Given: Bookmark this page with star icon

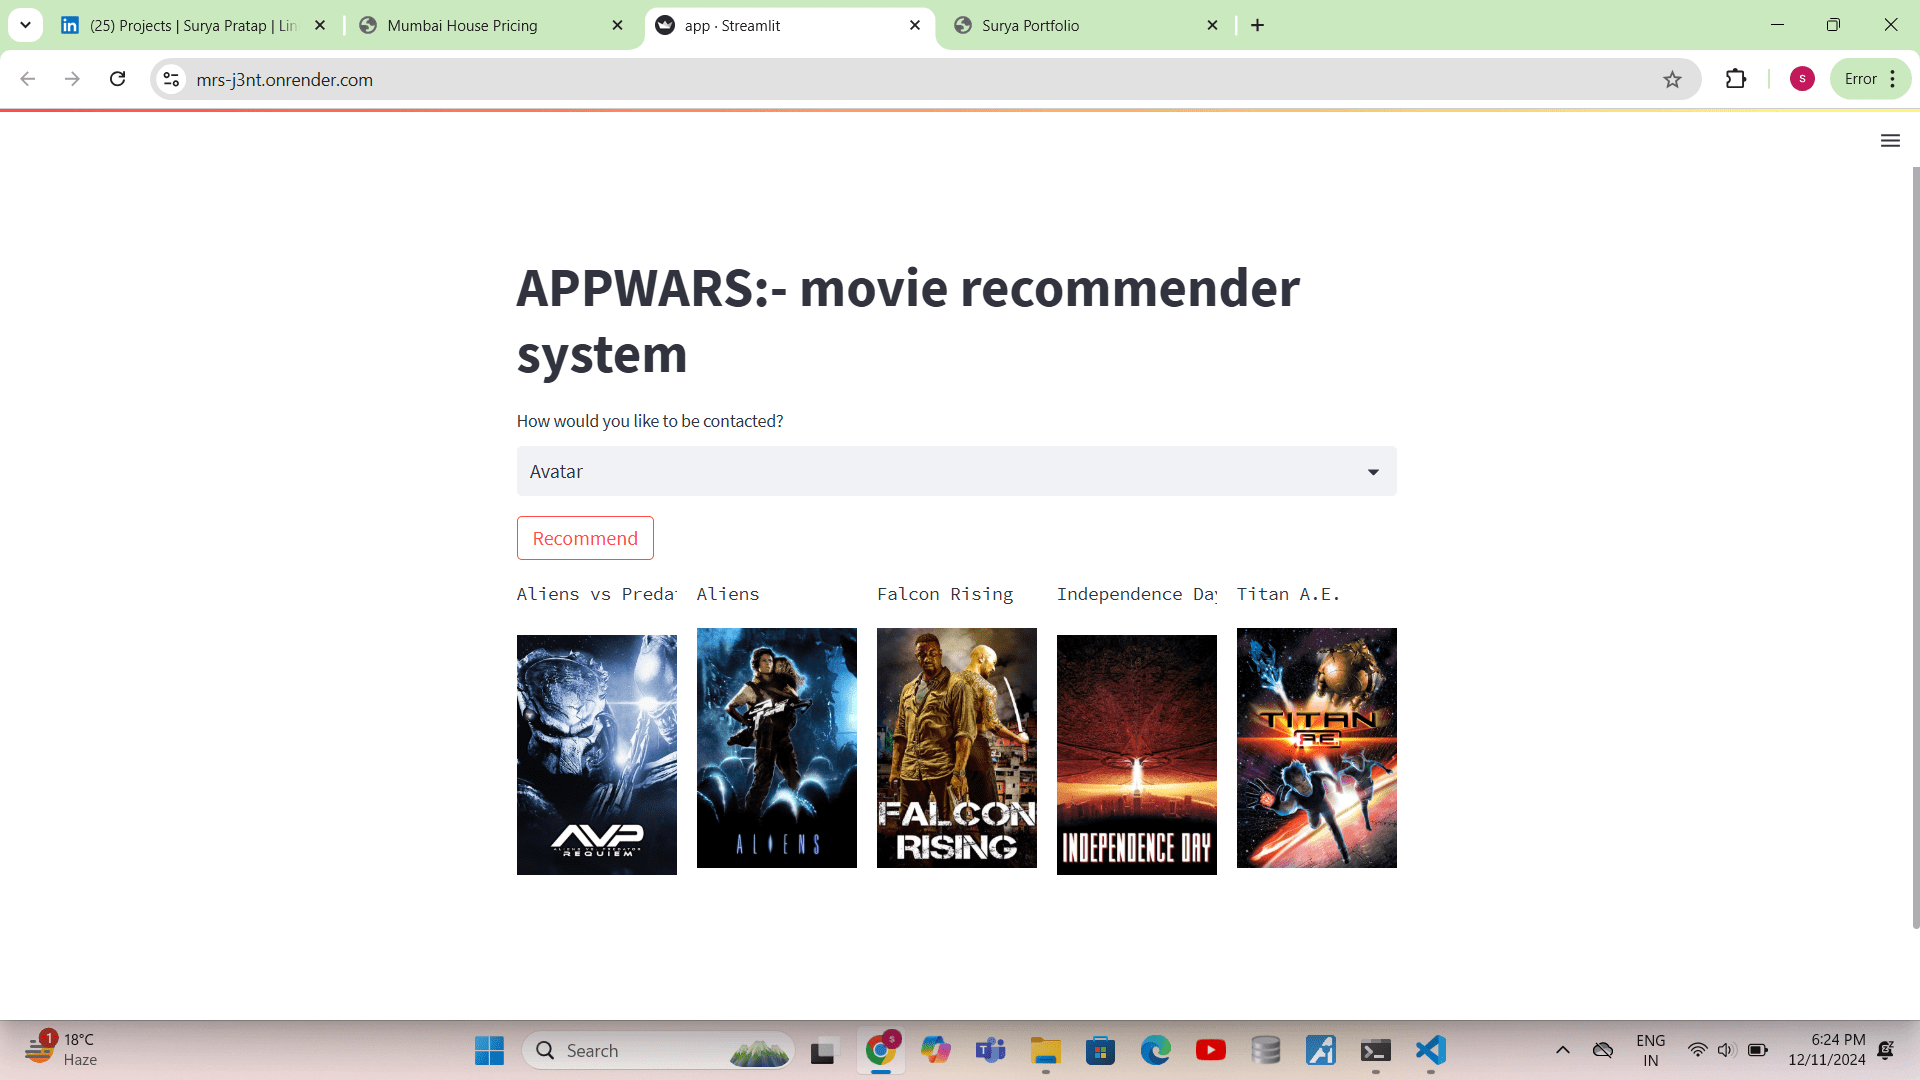Looking at the screenshot, I should [x=1672, y=80].
